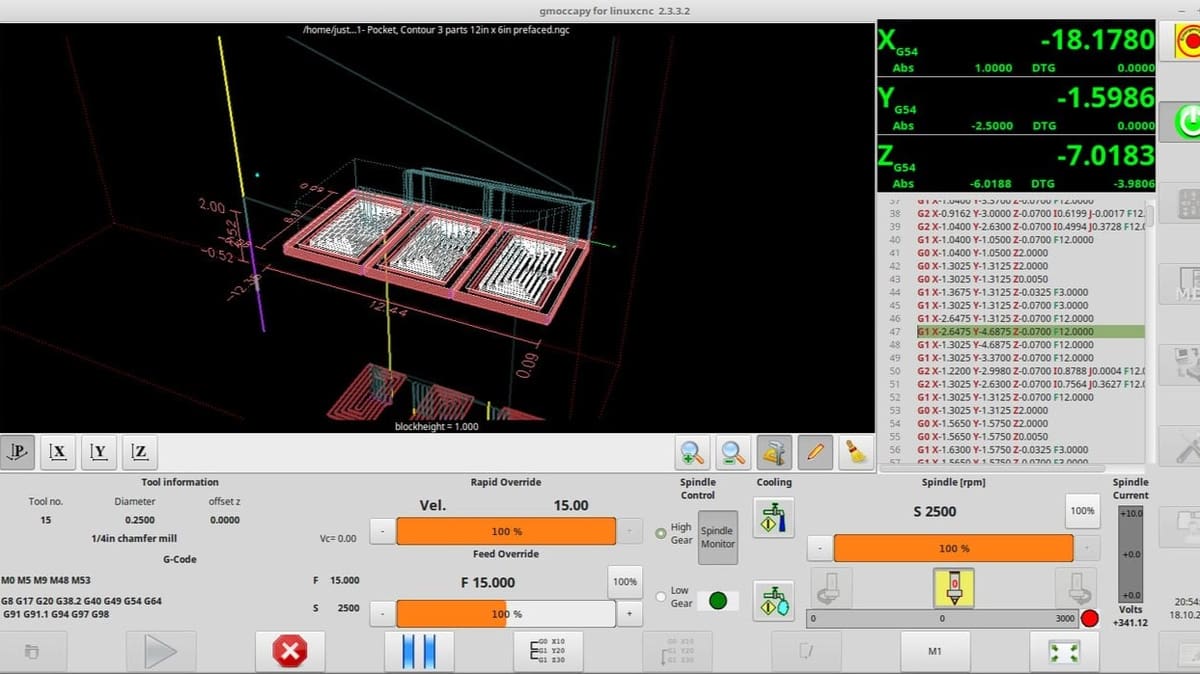
Task: Toggle flood coolant icon
Action: tap(774, 518)
